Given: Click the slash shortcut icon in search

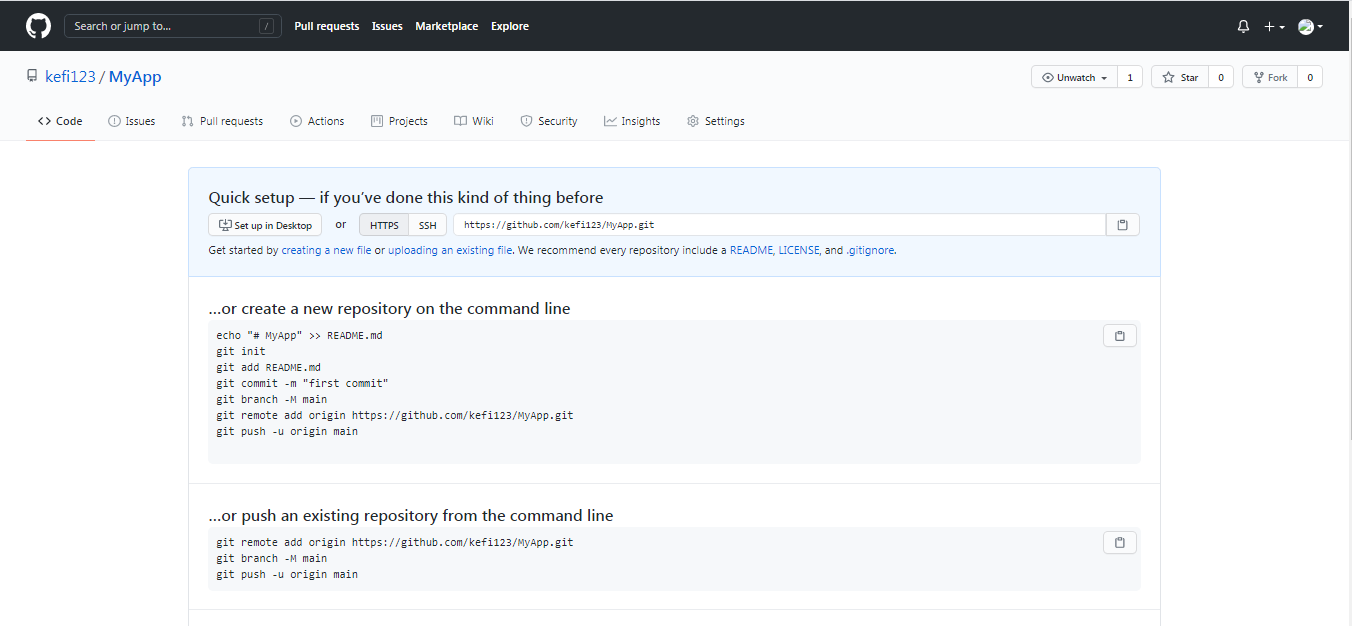Looking at the screenshot, I should [266, 26].
